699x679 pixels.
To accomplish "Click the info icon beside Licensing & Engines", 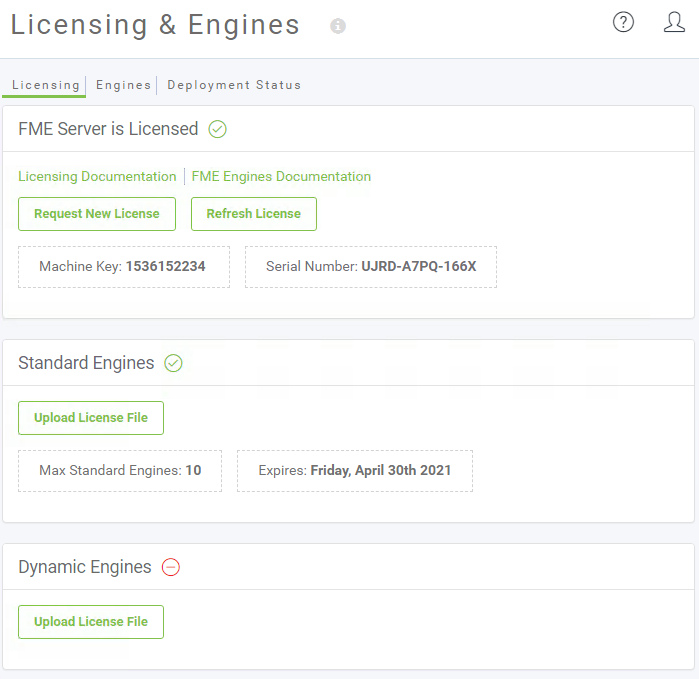I will point(337,26).
